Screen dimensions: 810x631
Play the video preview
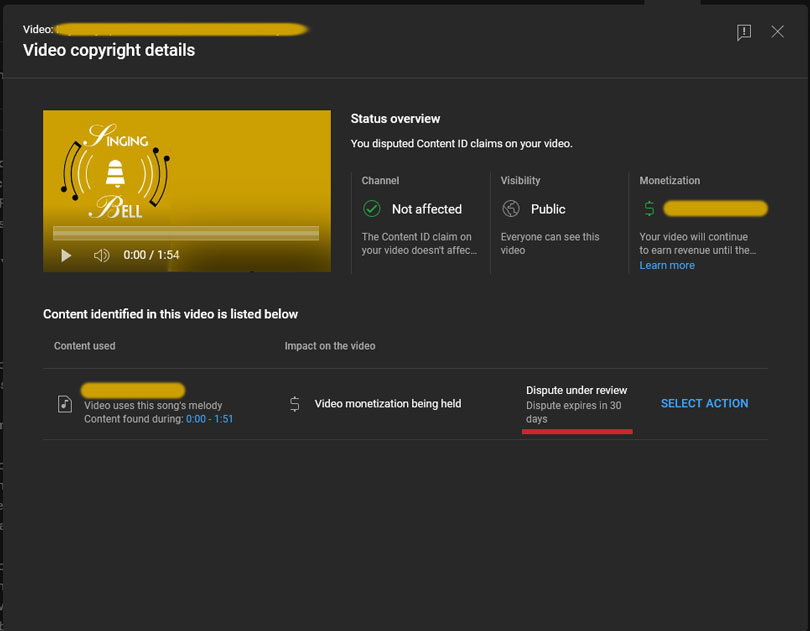tap(66, 255)
